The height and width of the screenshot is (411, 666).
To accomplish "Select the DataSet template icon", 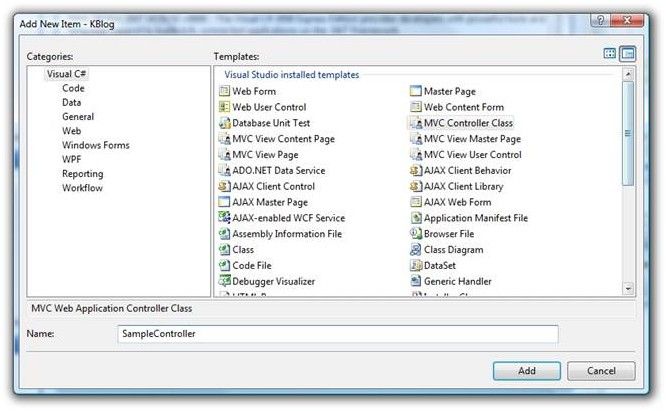I will click(x=416, y=265).
